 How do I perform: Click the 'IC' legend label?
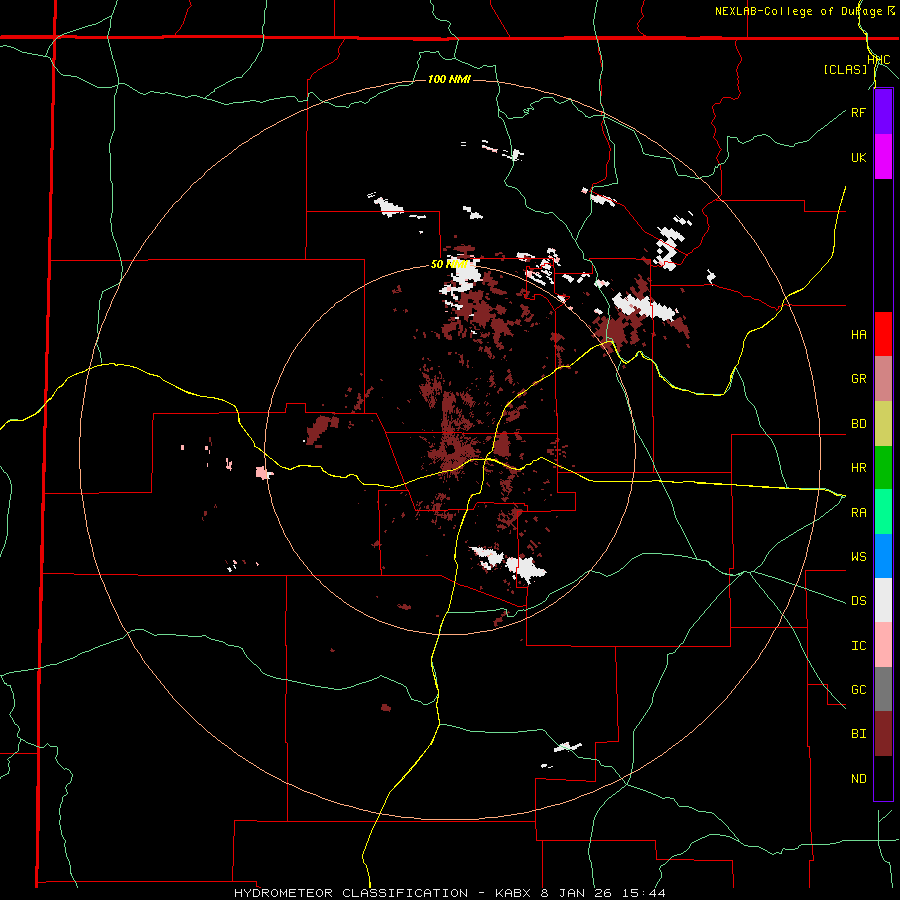point(858,646)
